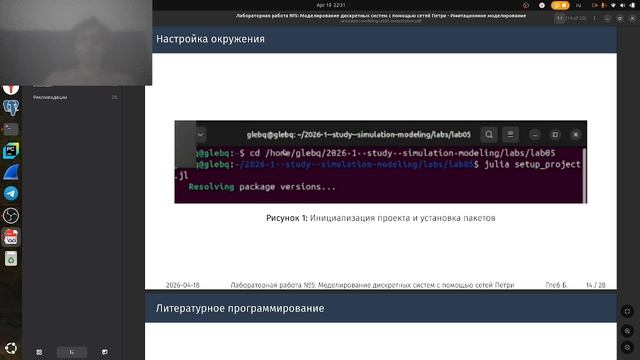Open the PDF viewer main menu
The height and width of the screenshot is (360, 640).
pos(594,18)
